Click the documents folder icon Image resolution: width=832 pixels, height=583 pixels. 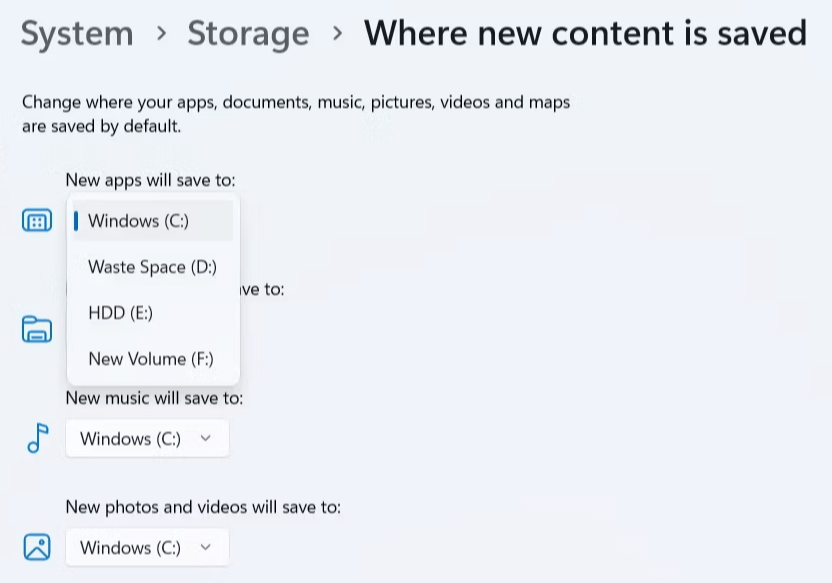coord(37,328)
